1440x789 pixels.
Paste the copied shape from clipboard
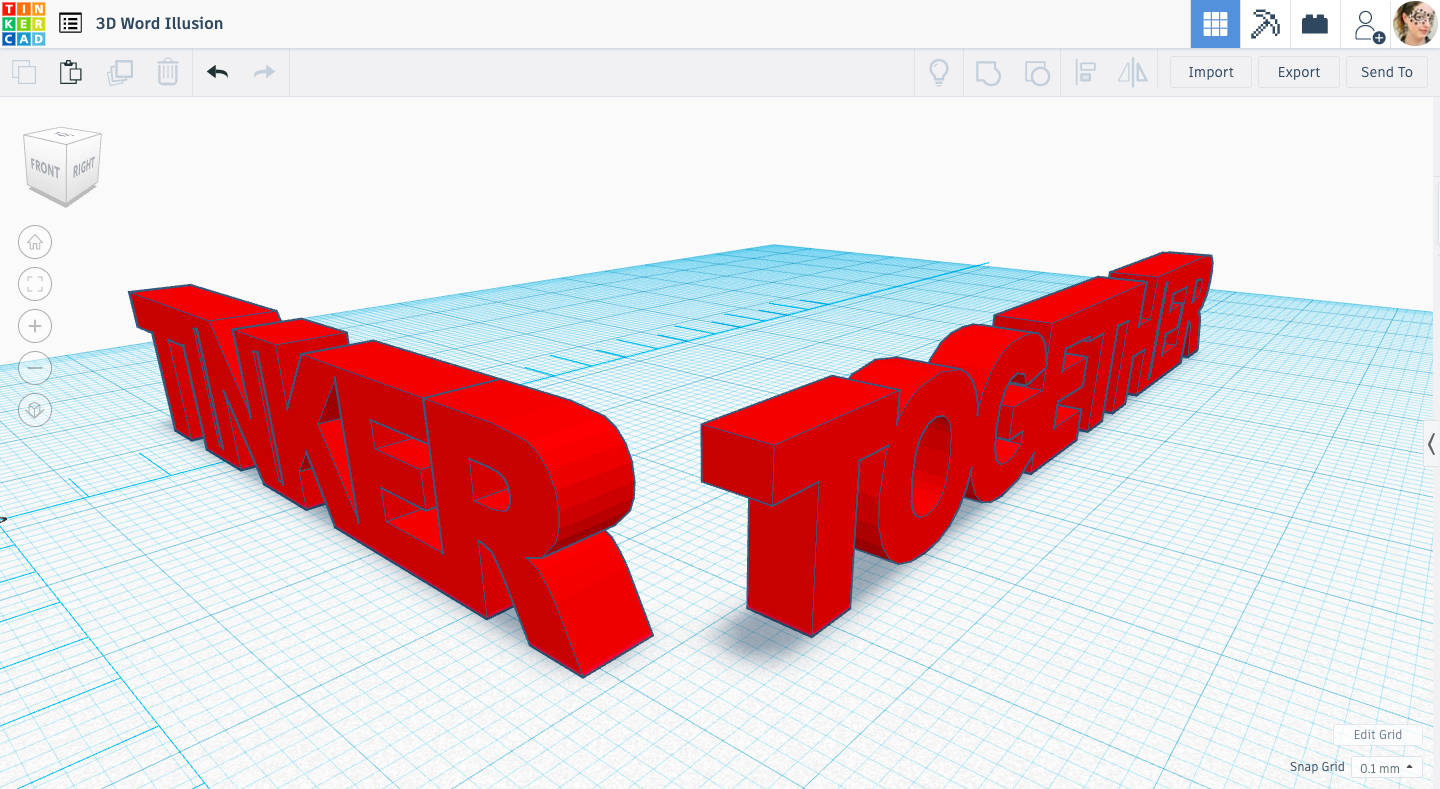coord(70,72)
